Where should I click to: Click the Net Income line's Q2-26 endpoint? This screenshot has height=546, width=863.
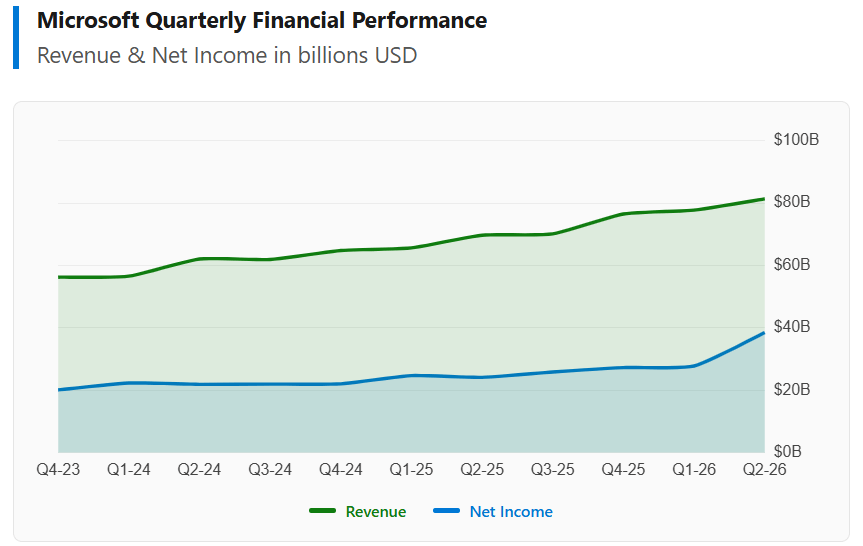(x=764, y=332)
